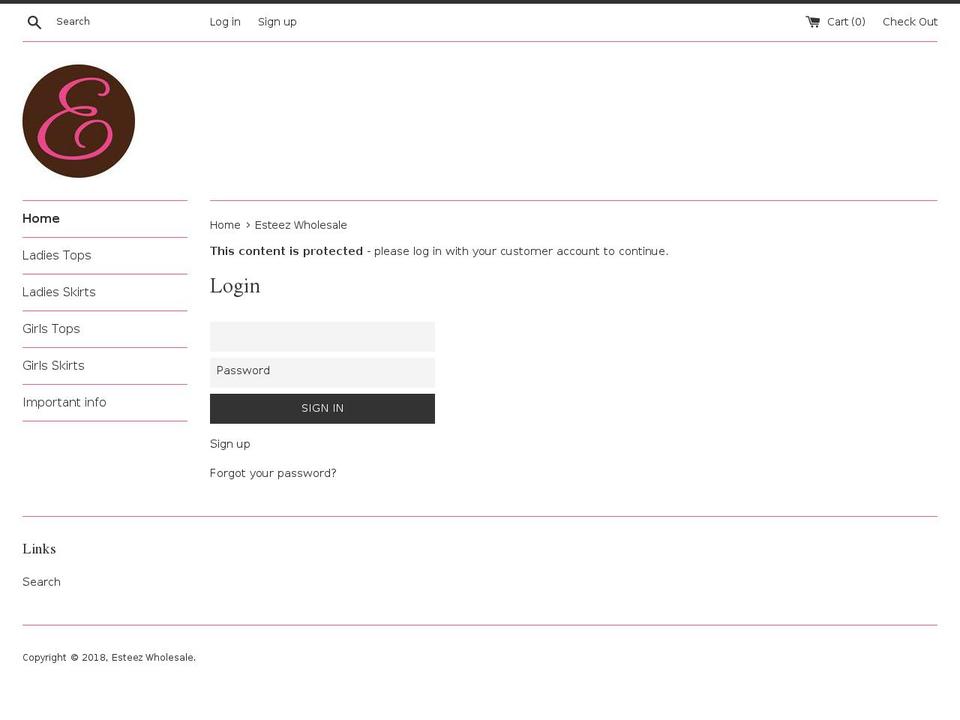Open Search link under Links footer
The width and height of the screenshot is (960, 720).
41,582
